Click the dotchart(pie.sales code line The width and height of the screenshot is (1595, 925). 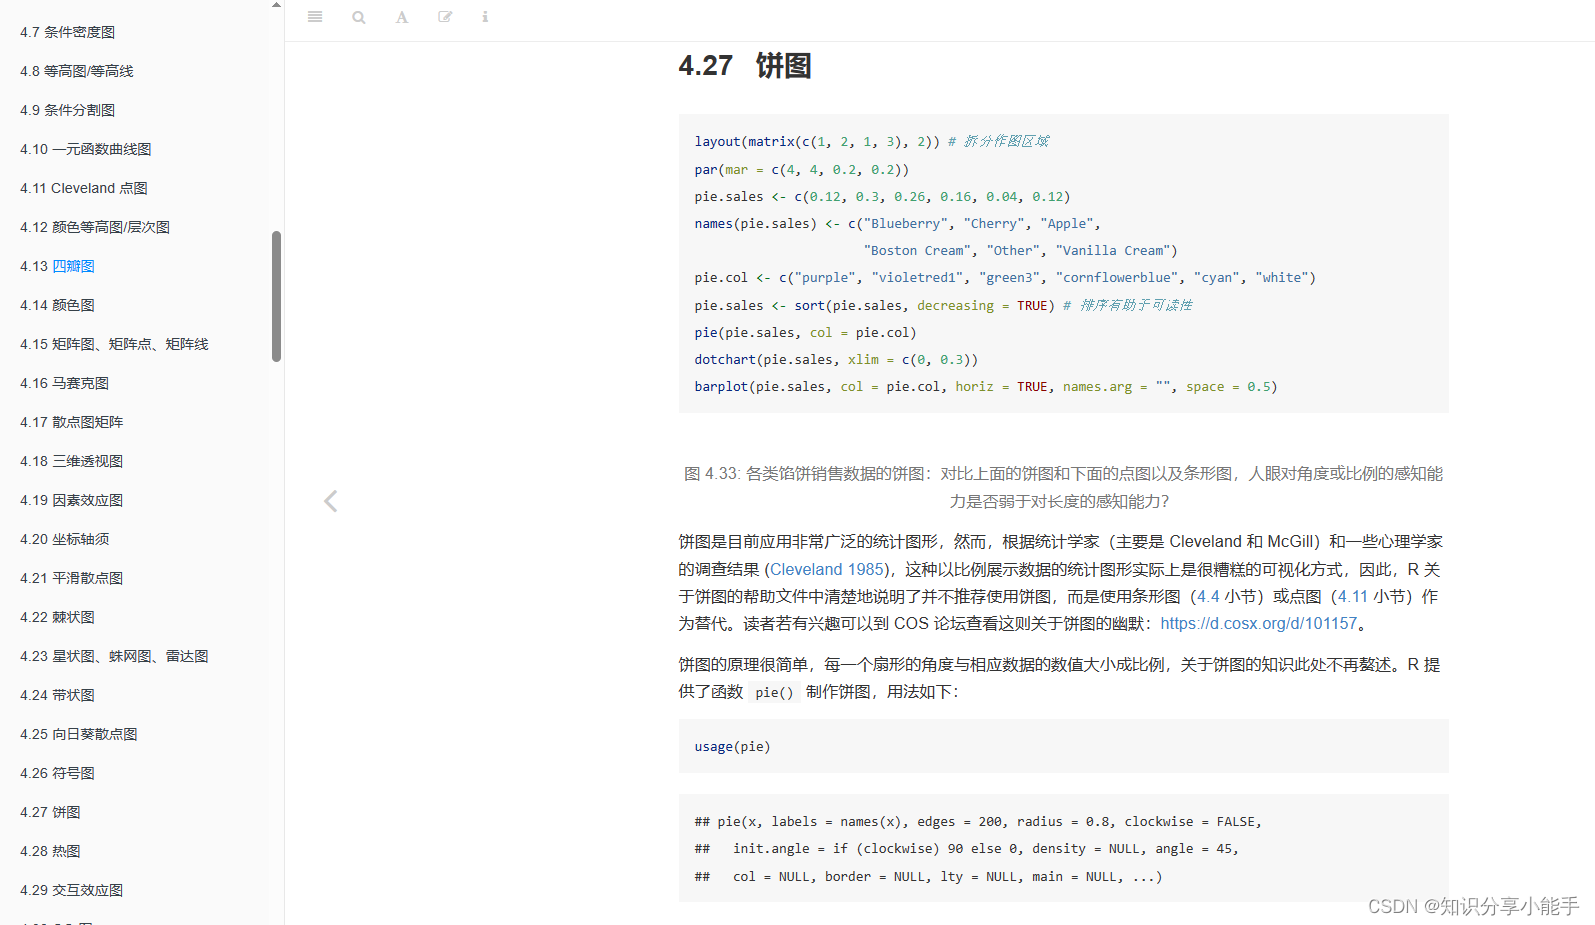tap(836, 359)
